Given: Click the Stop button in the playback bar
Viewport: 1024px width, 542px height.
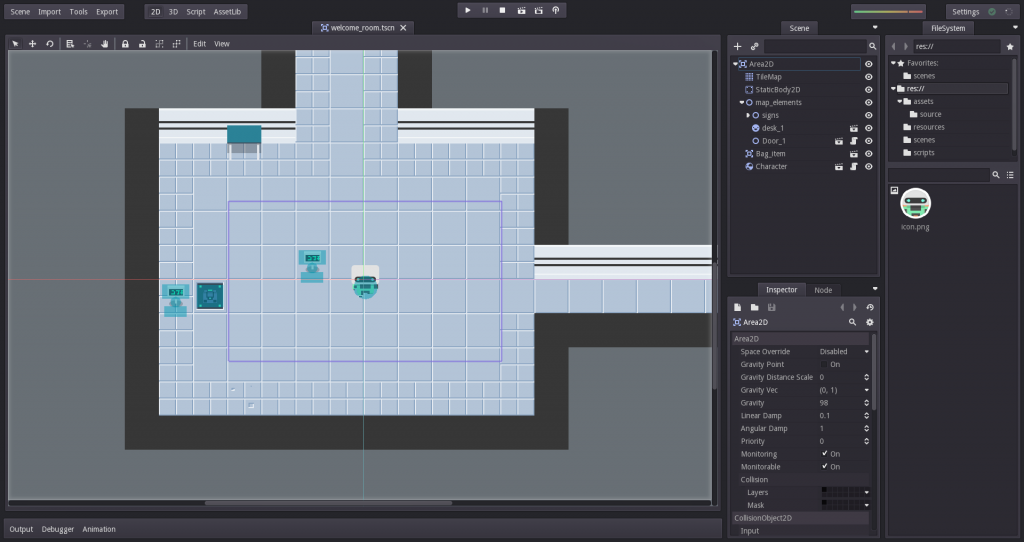Looking at the screenshot, I should [502, 10].
